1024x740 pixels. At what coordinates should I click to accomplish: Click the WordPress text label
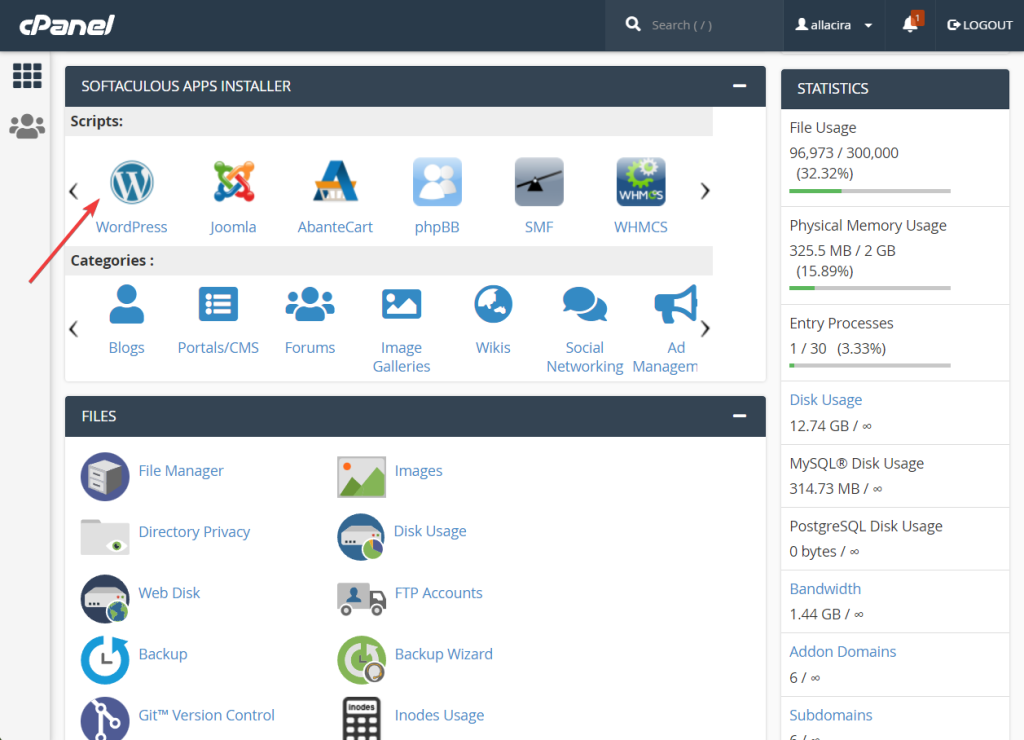click(132, 227)
